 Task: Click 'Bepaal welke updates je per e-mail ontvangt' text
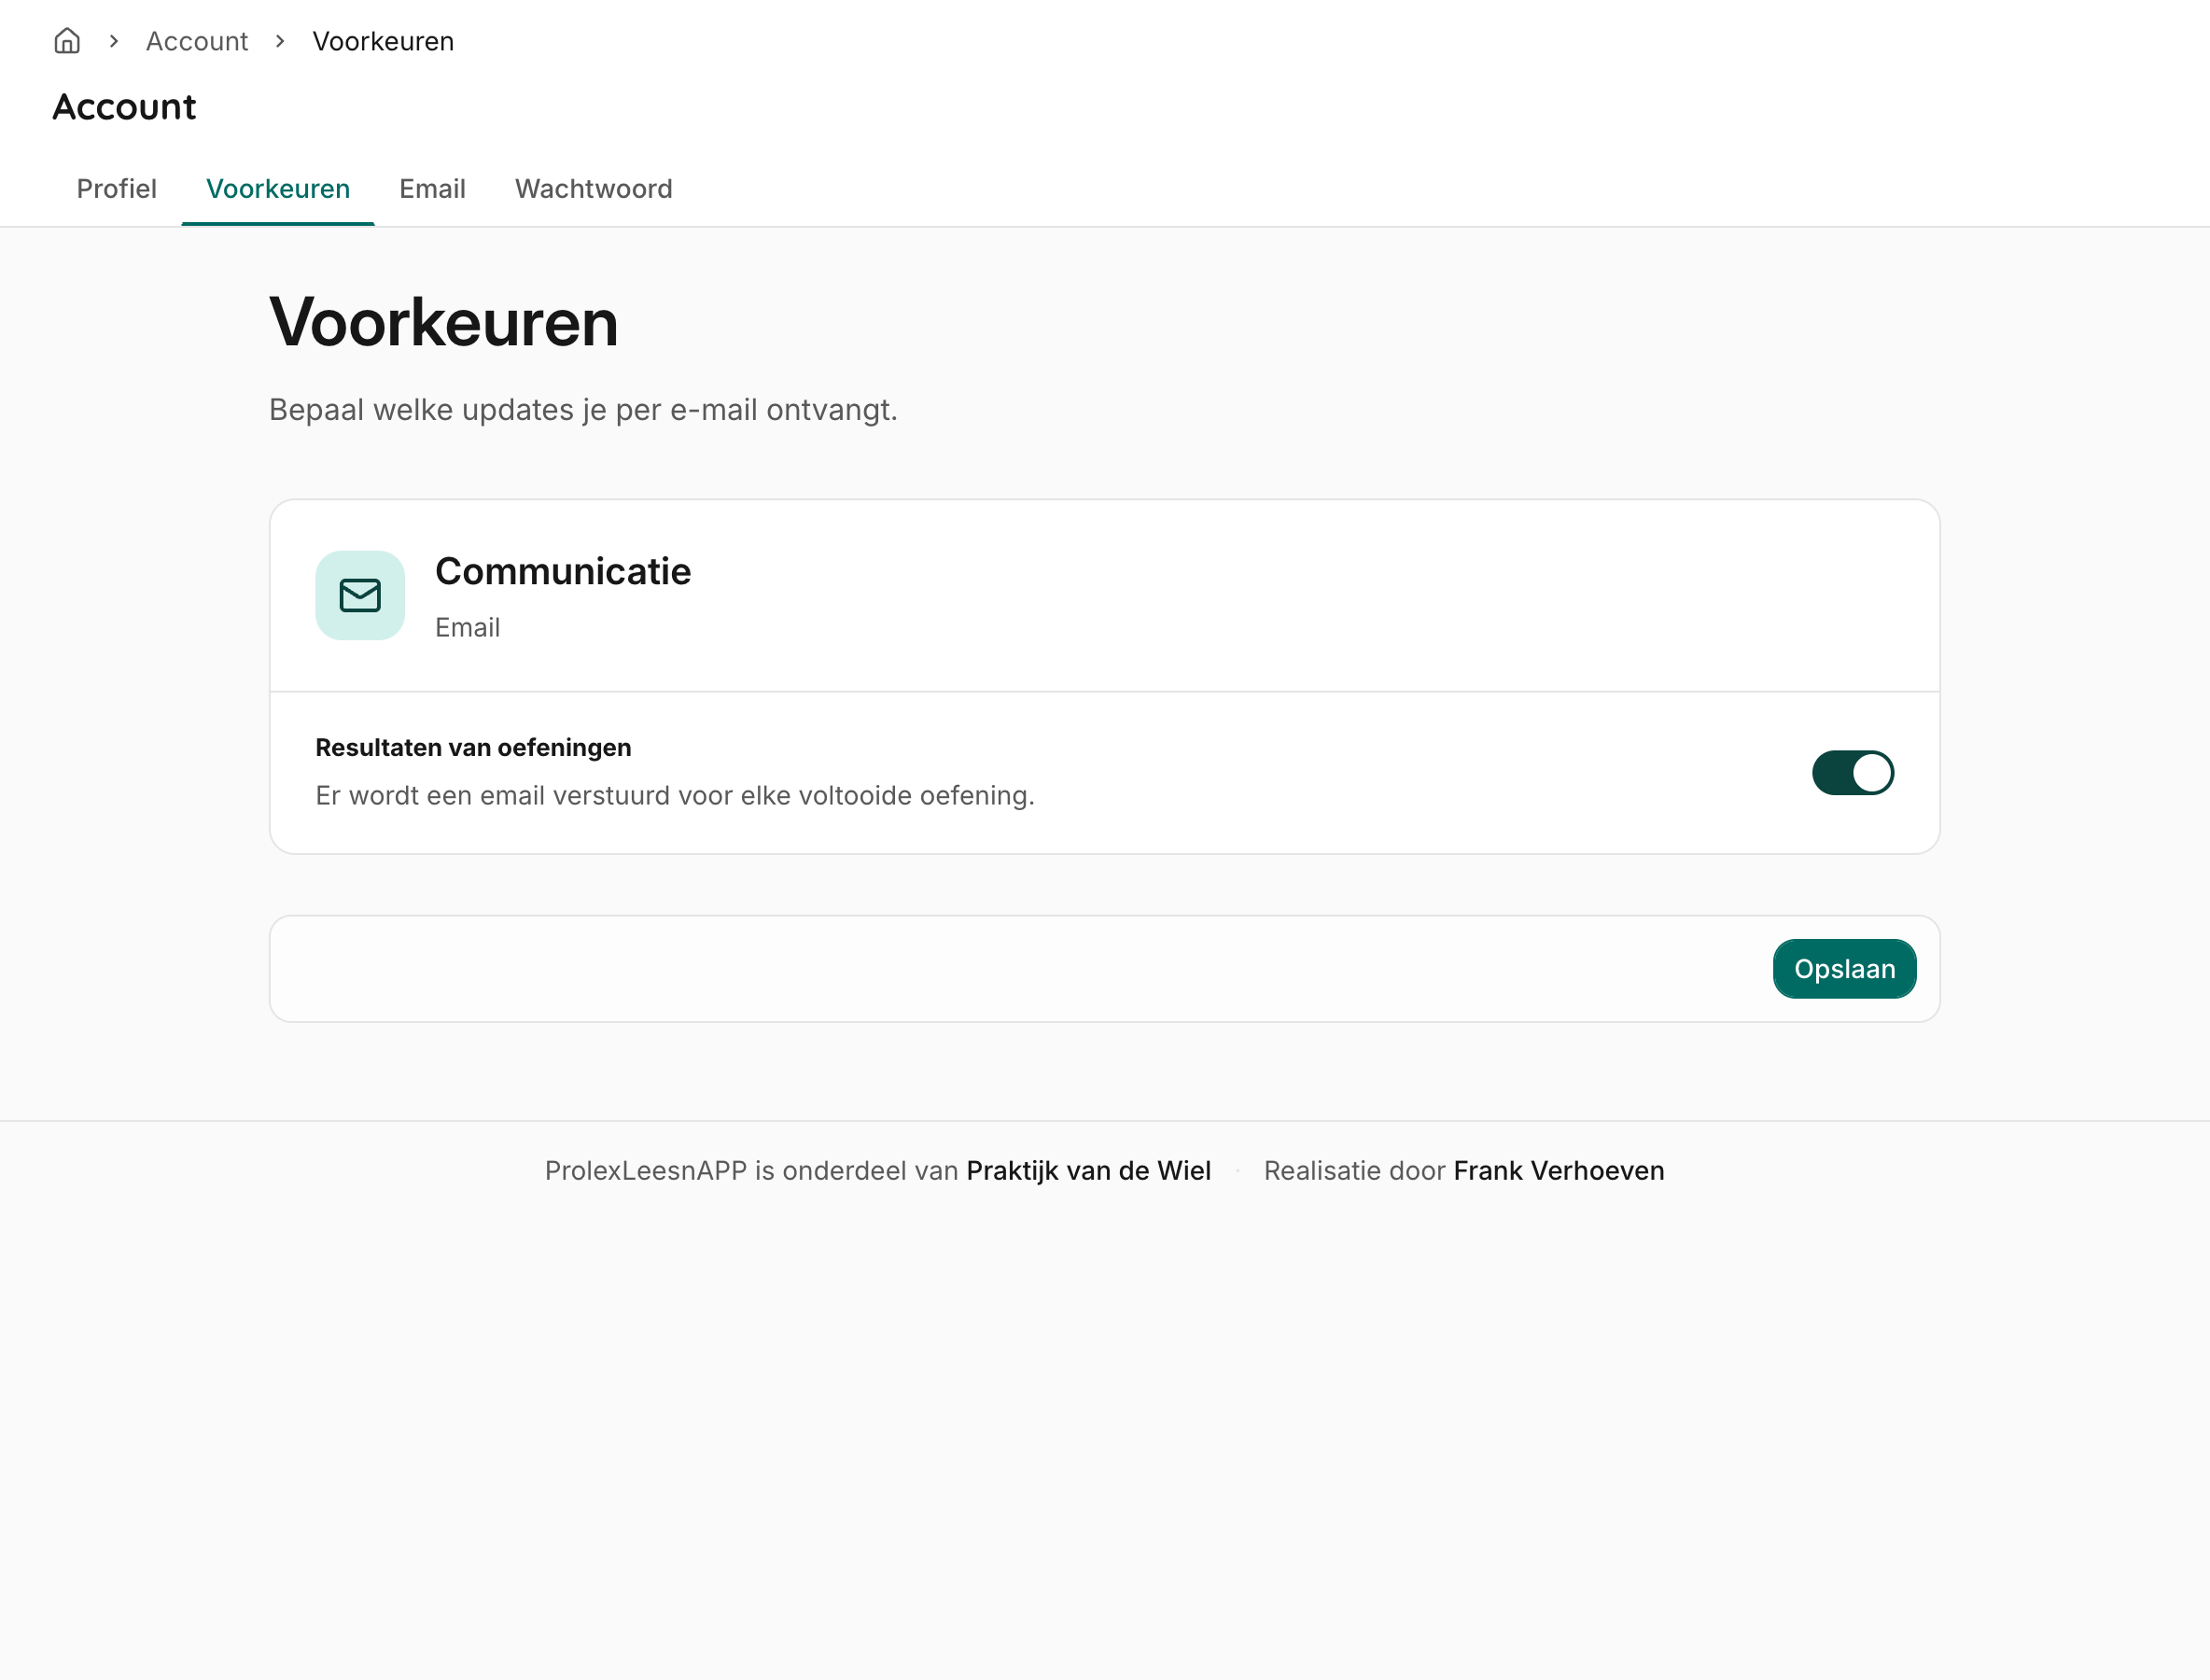(x=583, y=410)
